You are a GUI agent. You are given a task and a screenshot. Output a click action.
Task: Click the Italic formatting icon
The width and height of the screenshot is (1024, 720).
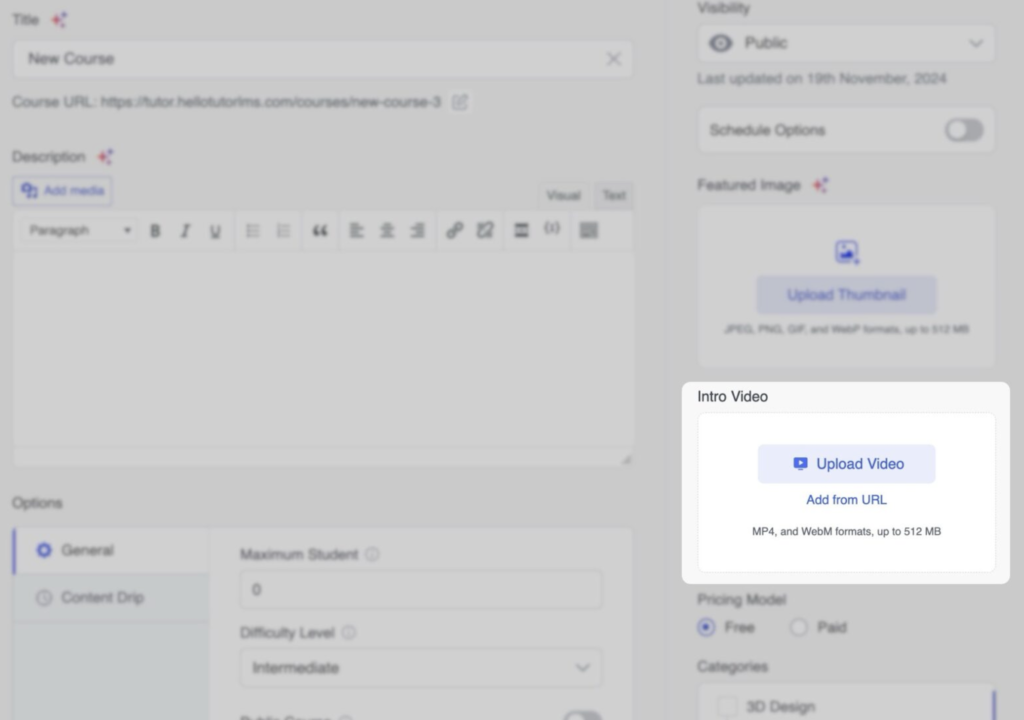pos(185,231)
